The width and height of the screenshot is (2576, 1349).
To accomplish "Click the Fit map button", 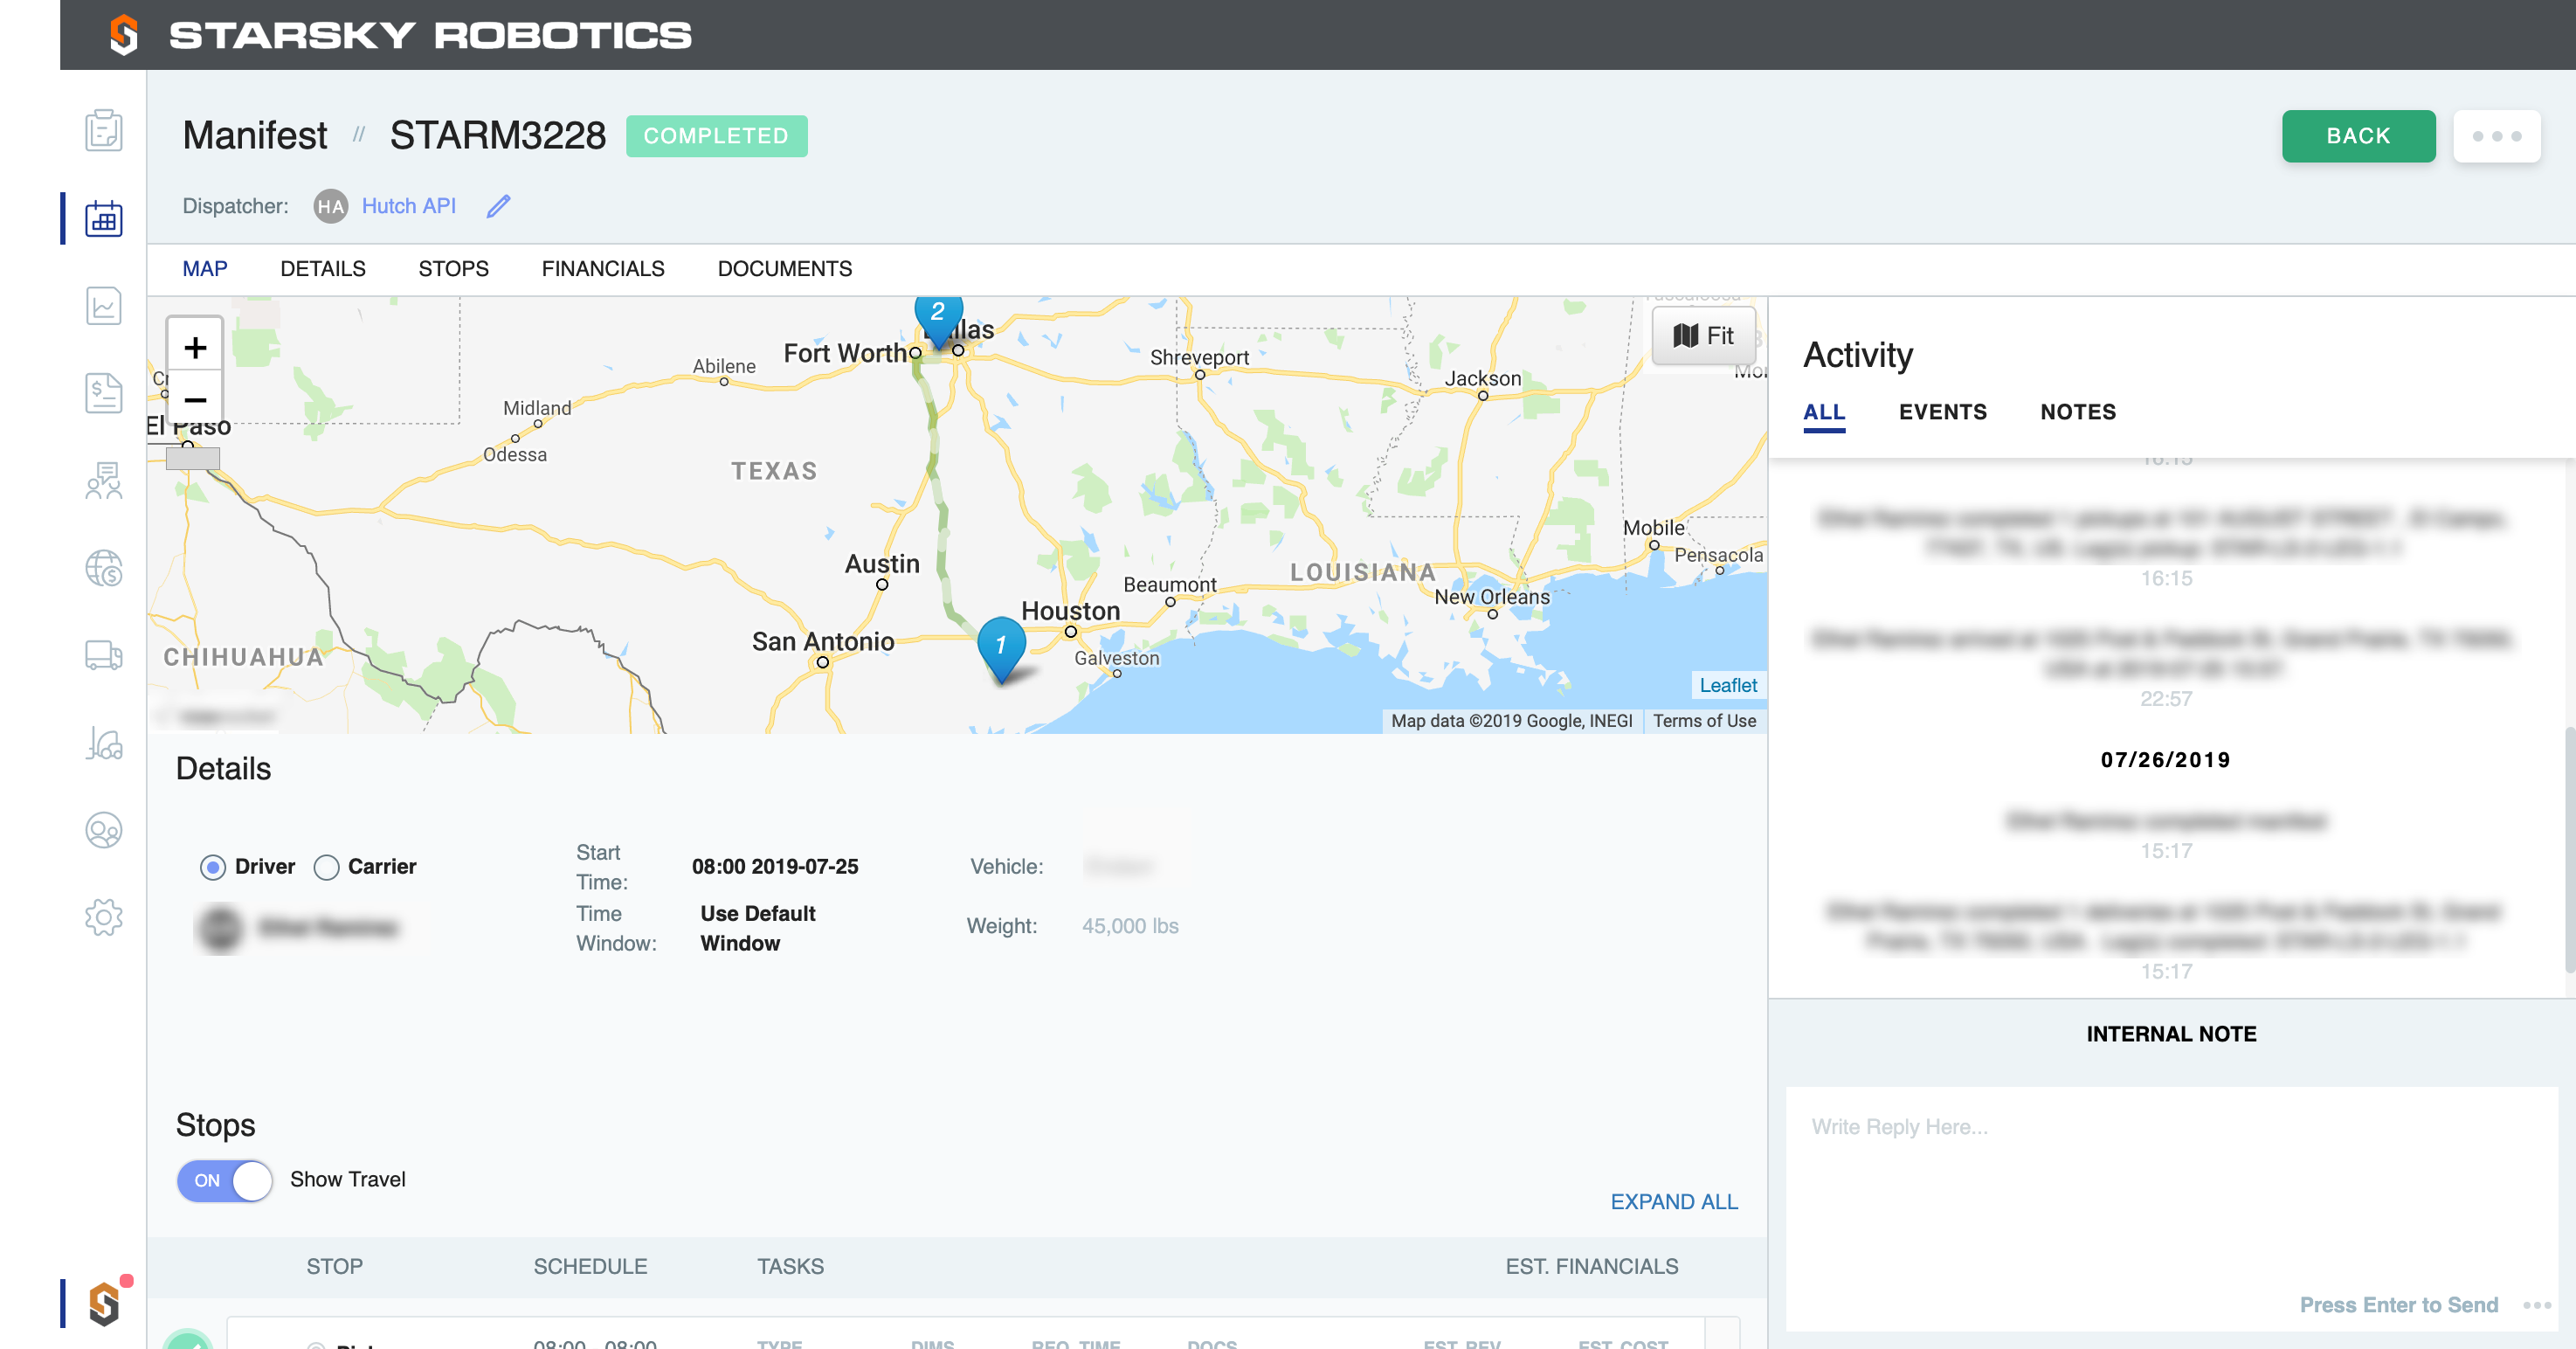I will (1703, 336).
